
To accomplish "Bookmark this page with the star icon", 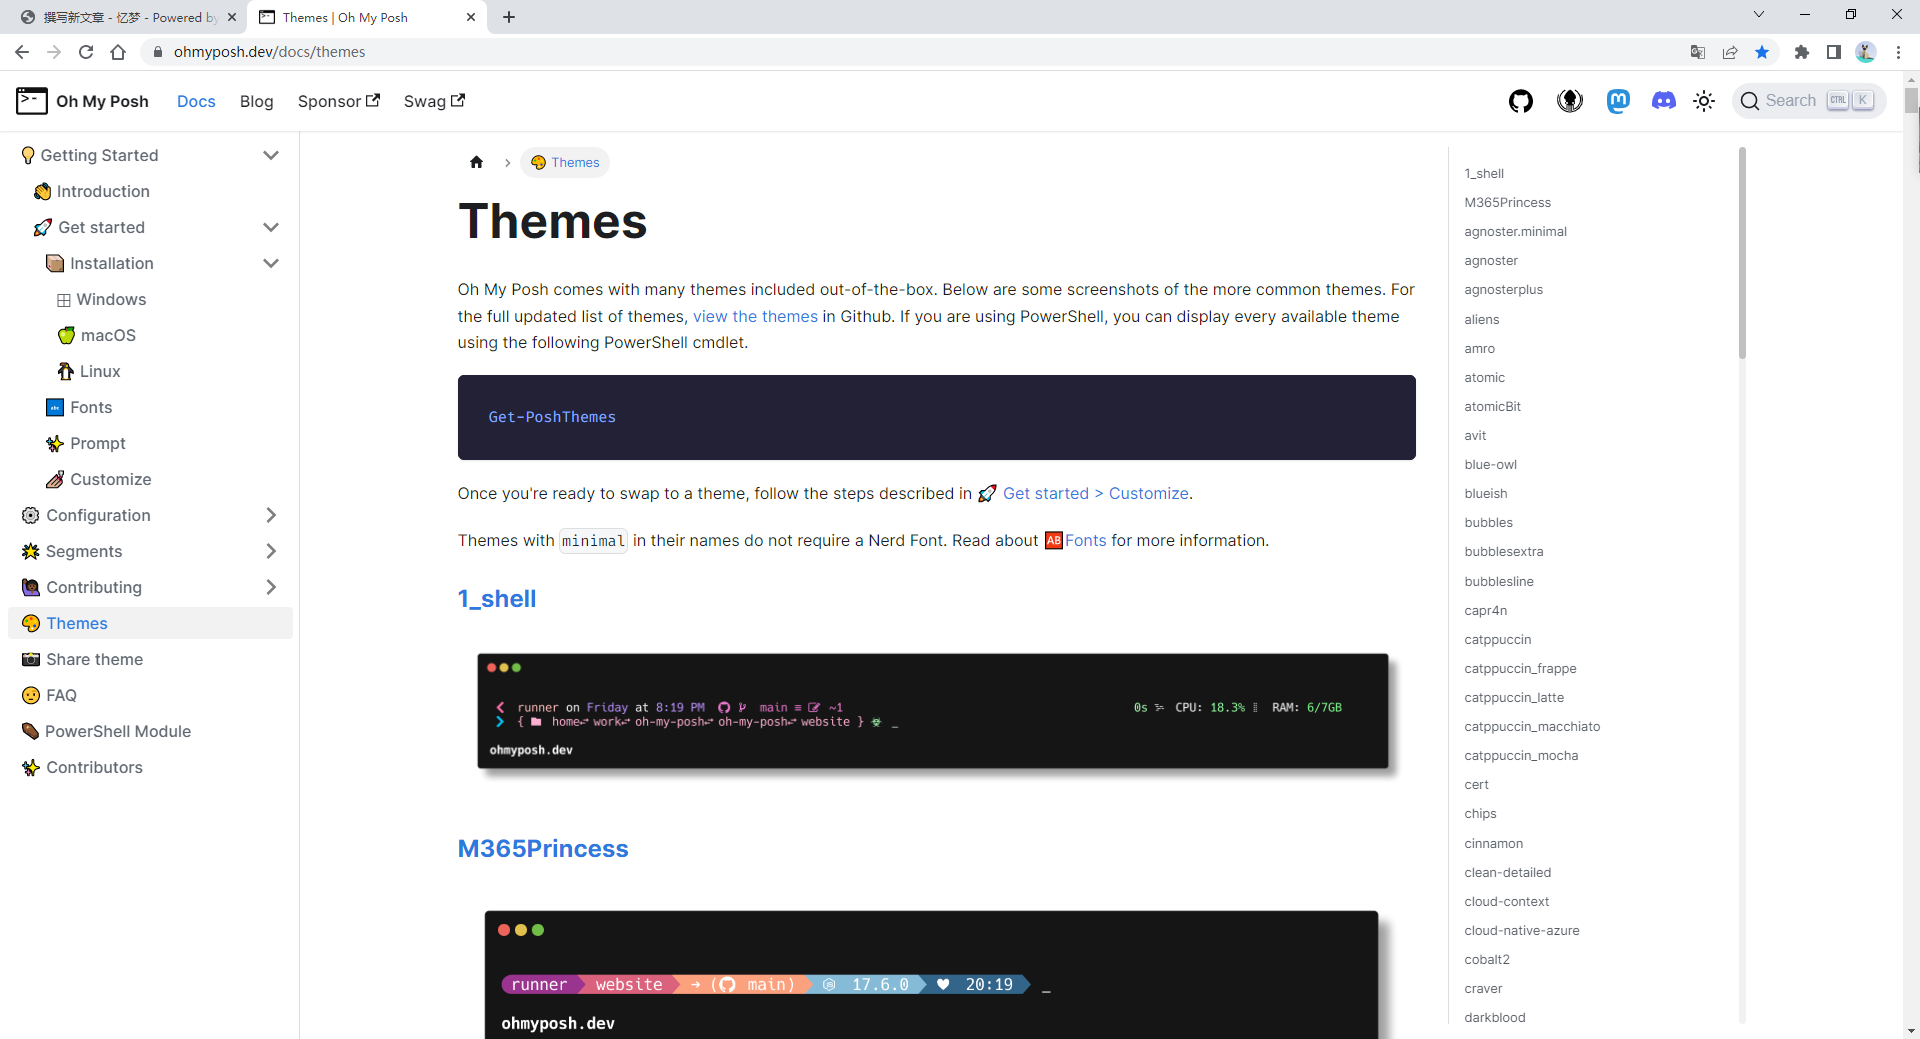I will pyautogui.click(x=1762, y=52).
